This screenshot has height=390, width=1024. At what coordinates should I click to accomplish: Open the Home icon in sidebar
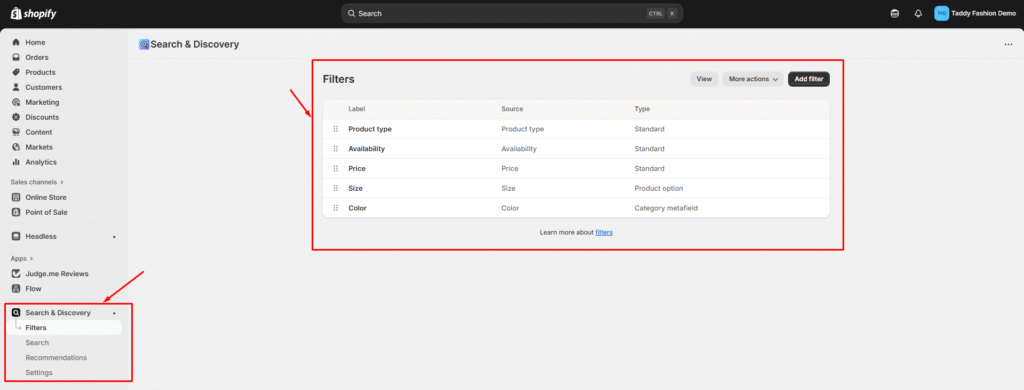(x=16, y=42)
